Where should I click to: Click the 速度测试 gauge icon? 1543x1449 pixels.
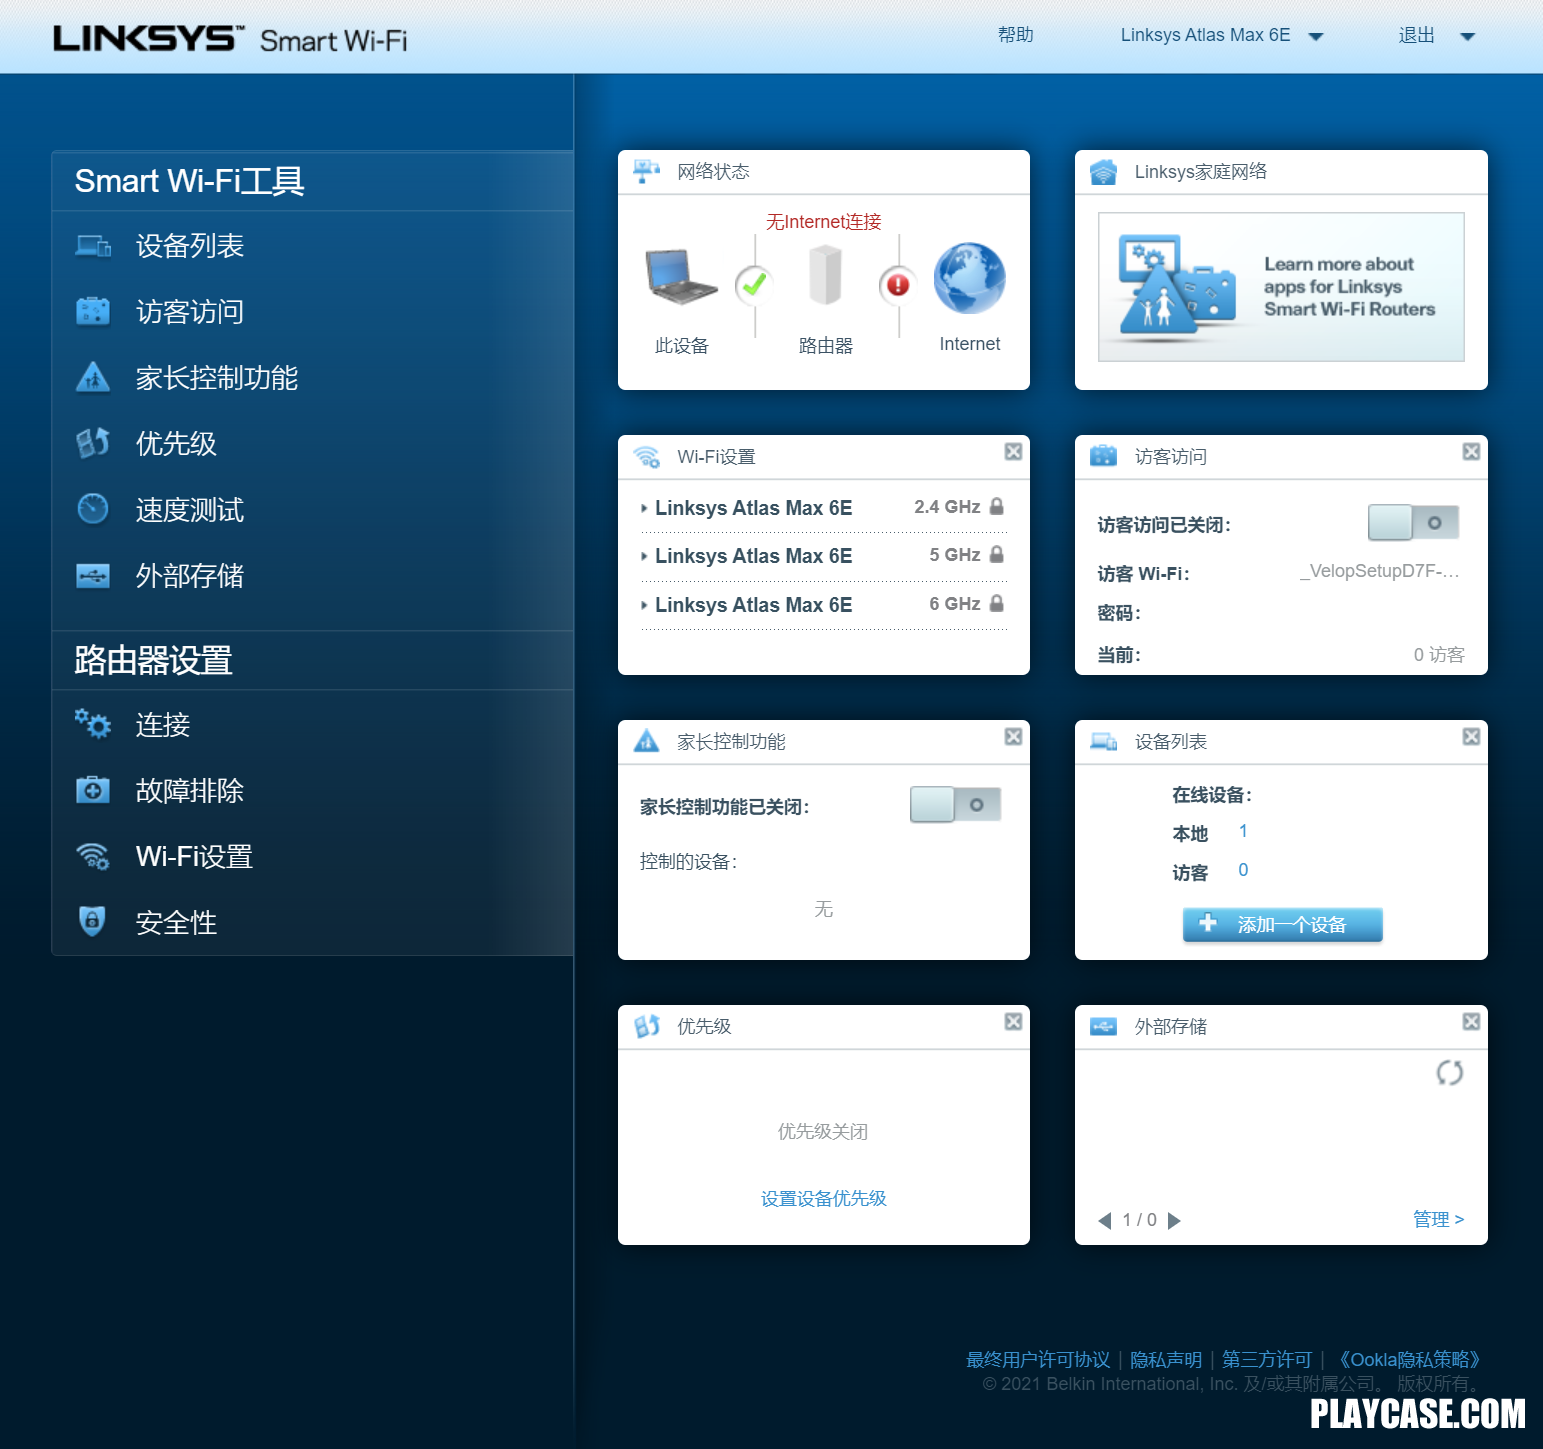tap(93, 509)
